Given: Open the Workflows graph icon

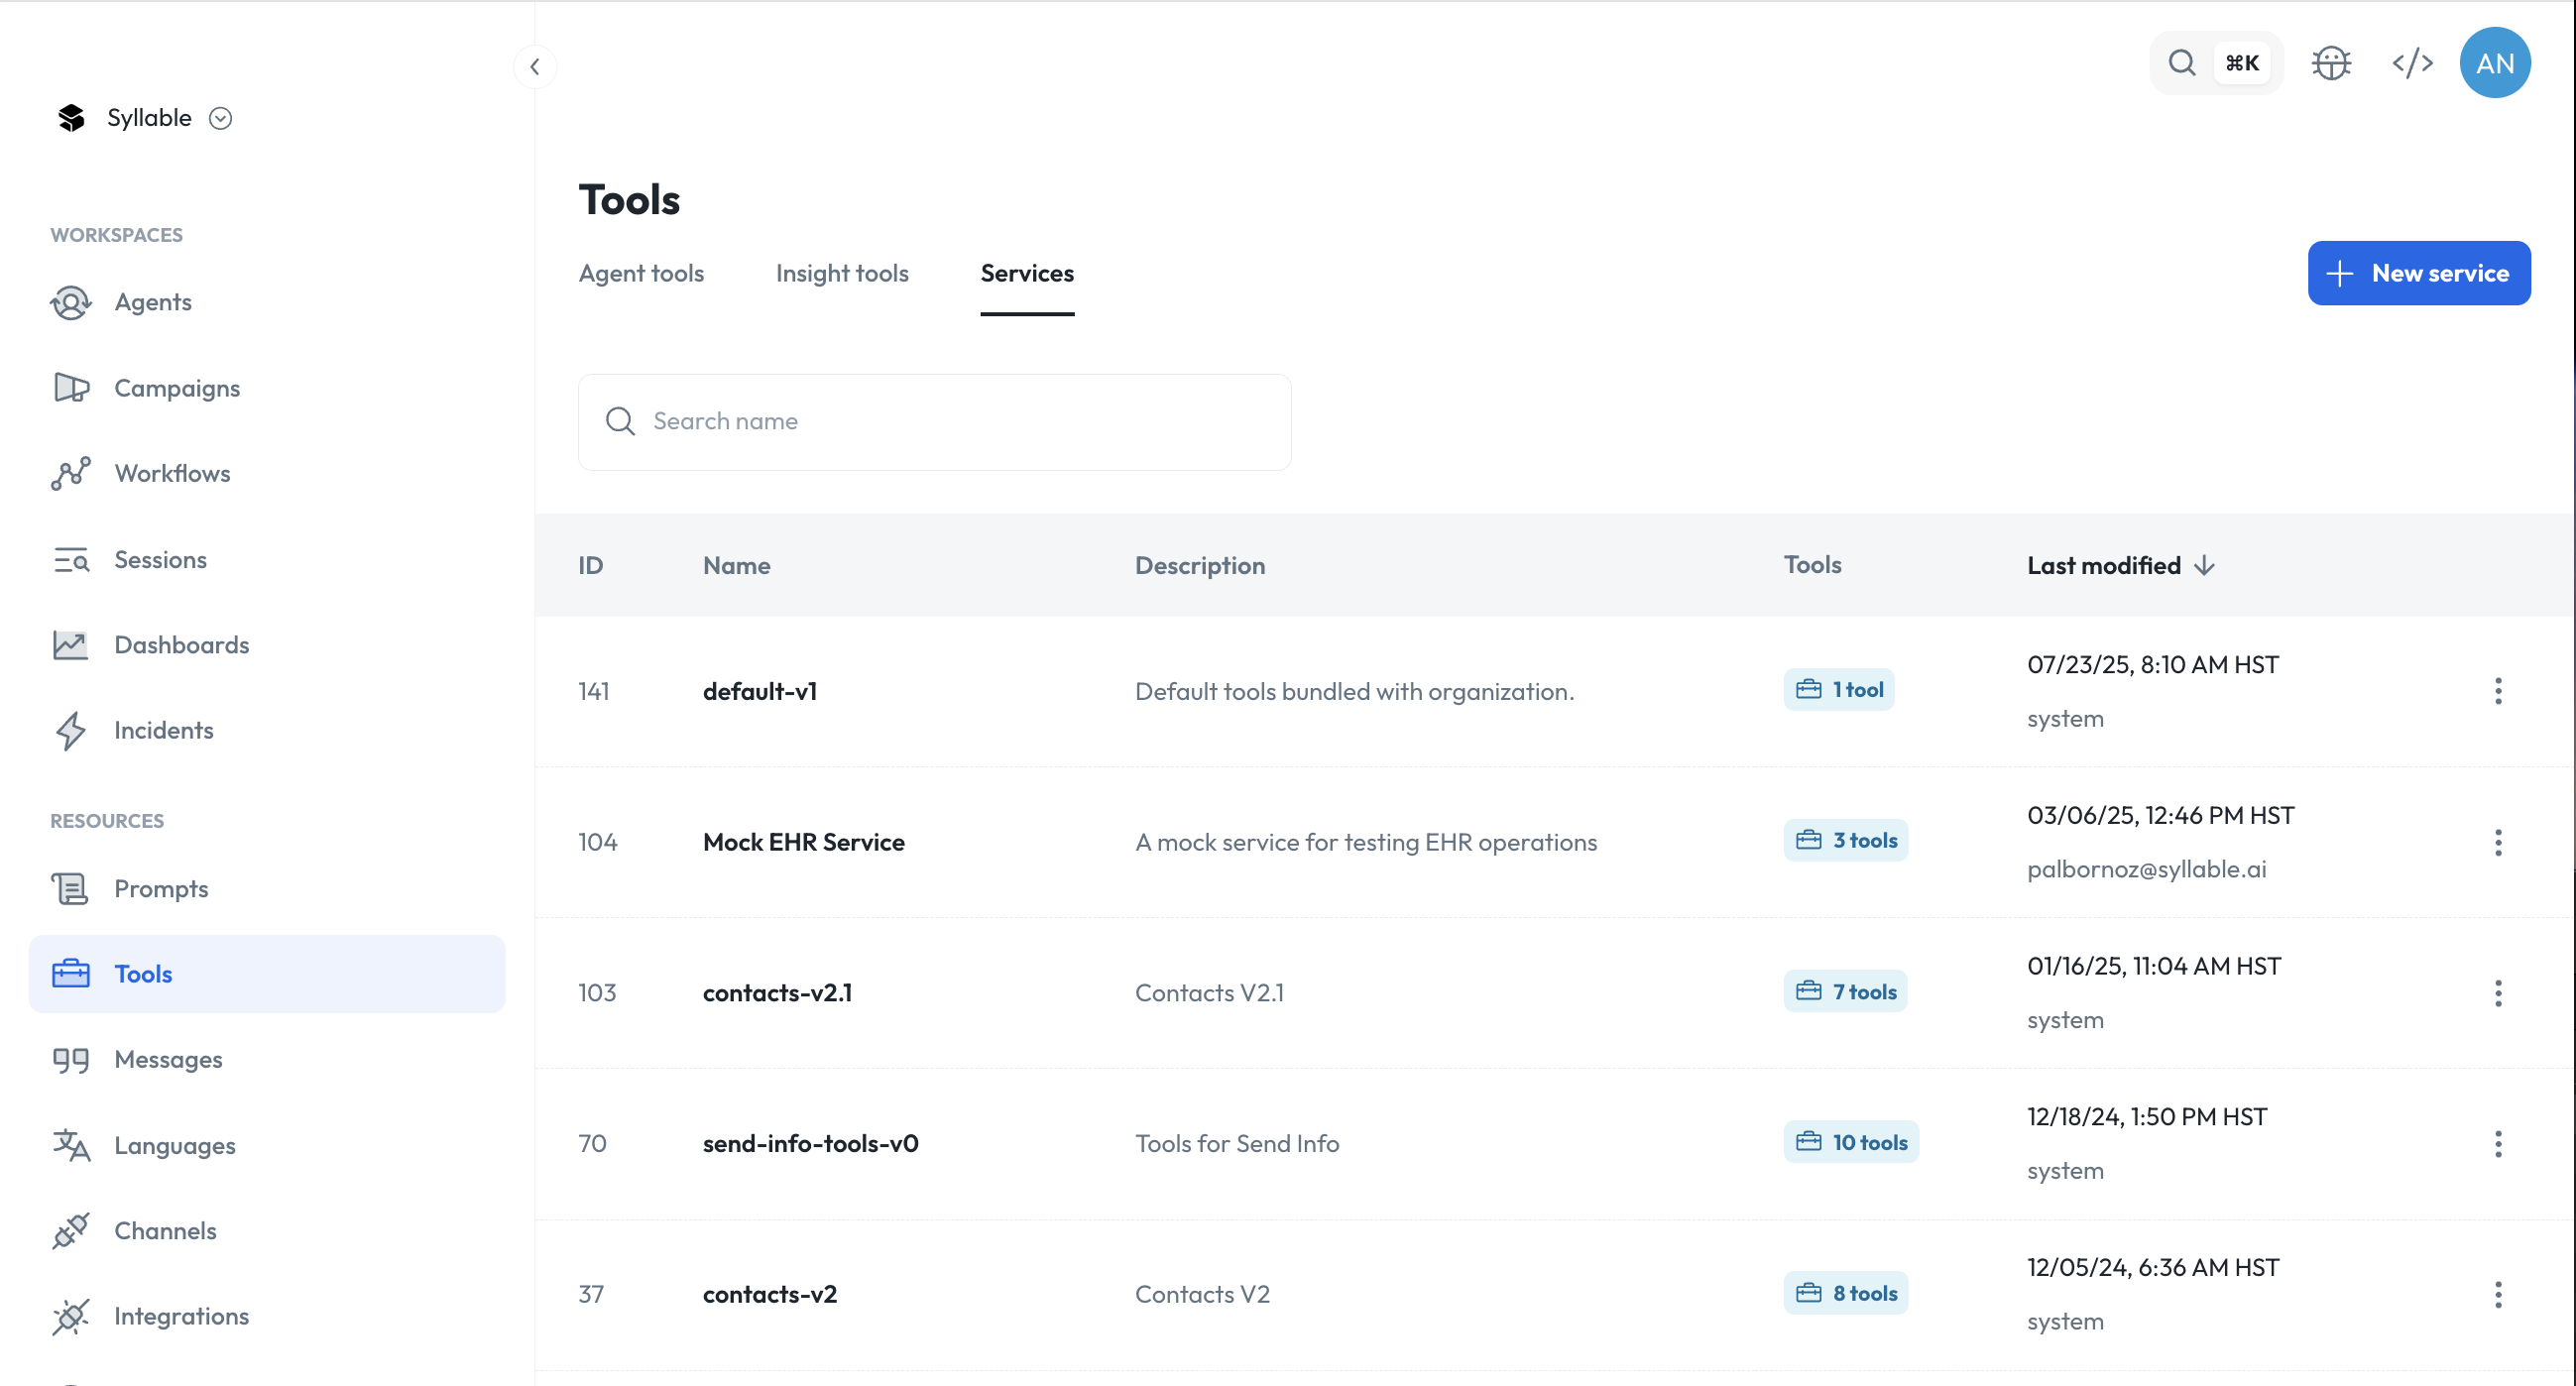Looking at the screenshot, I should (71, 473).
